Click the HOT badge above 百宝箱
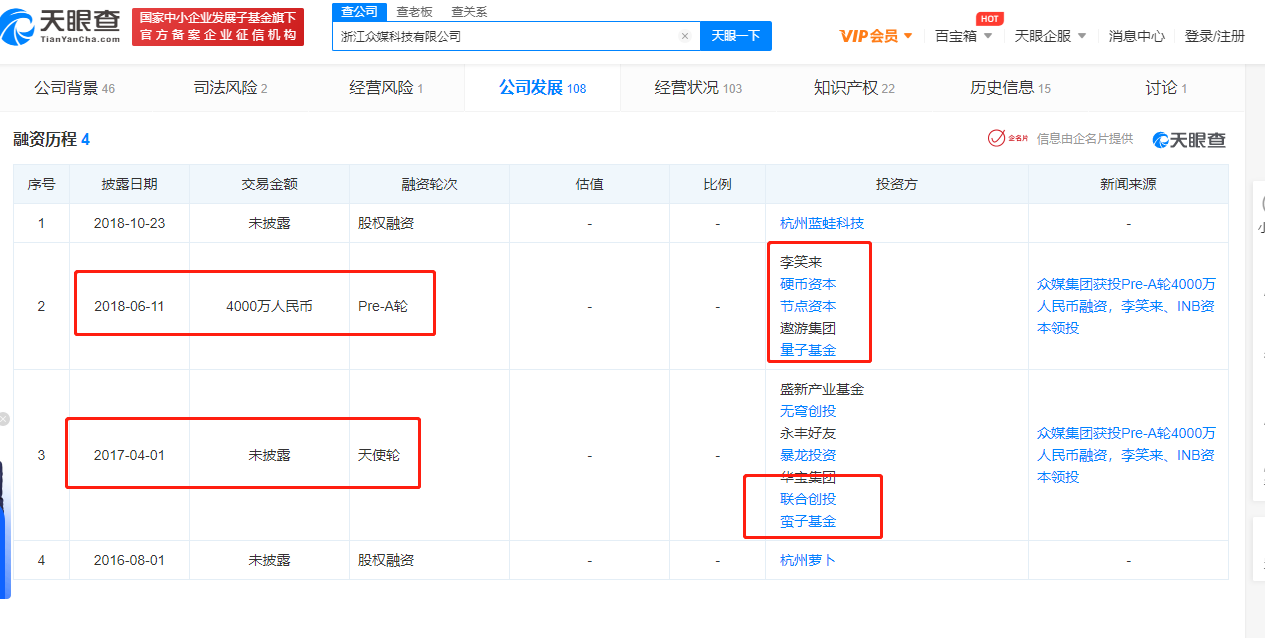1265x638 pixels. tap(988, 17)
